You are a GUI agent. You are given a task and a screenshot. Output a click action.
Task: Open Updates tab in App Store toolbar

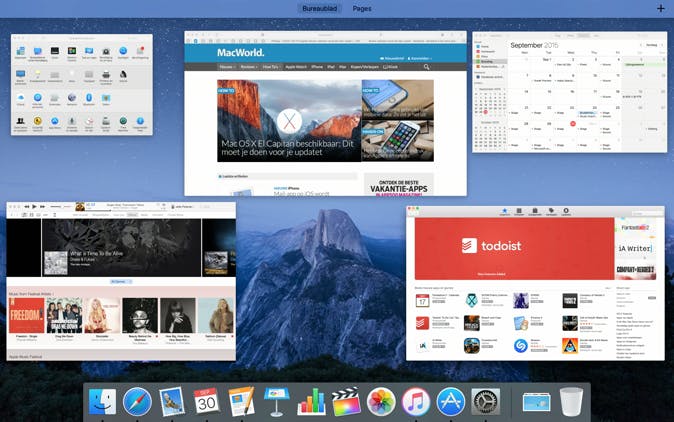[x=566, y=211]
